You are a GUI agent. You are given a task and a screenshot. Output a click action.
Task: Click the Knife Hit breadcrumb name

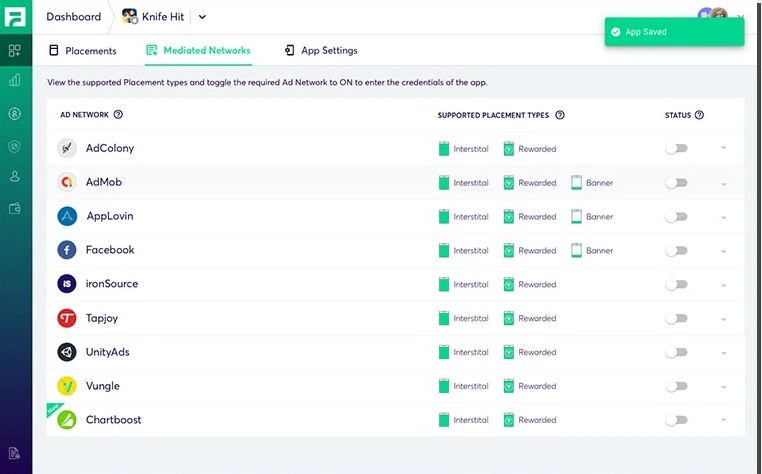pyautogui.click(x=163, y=17)
